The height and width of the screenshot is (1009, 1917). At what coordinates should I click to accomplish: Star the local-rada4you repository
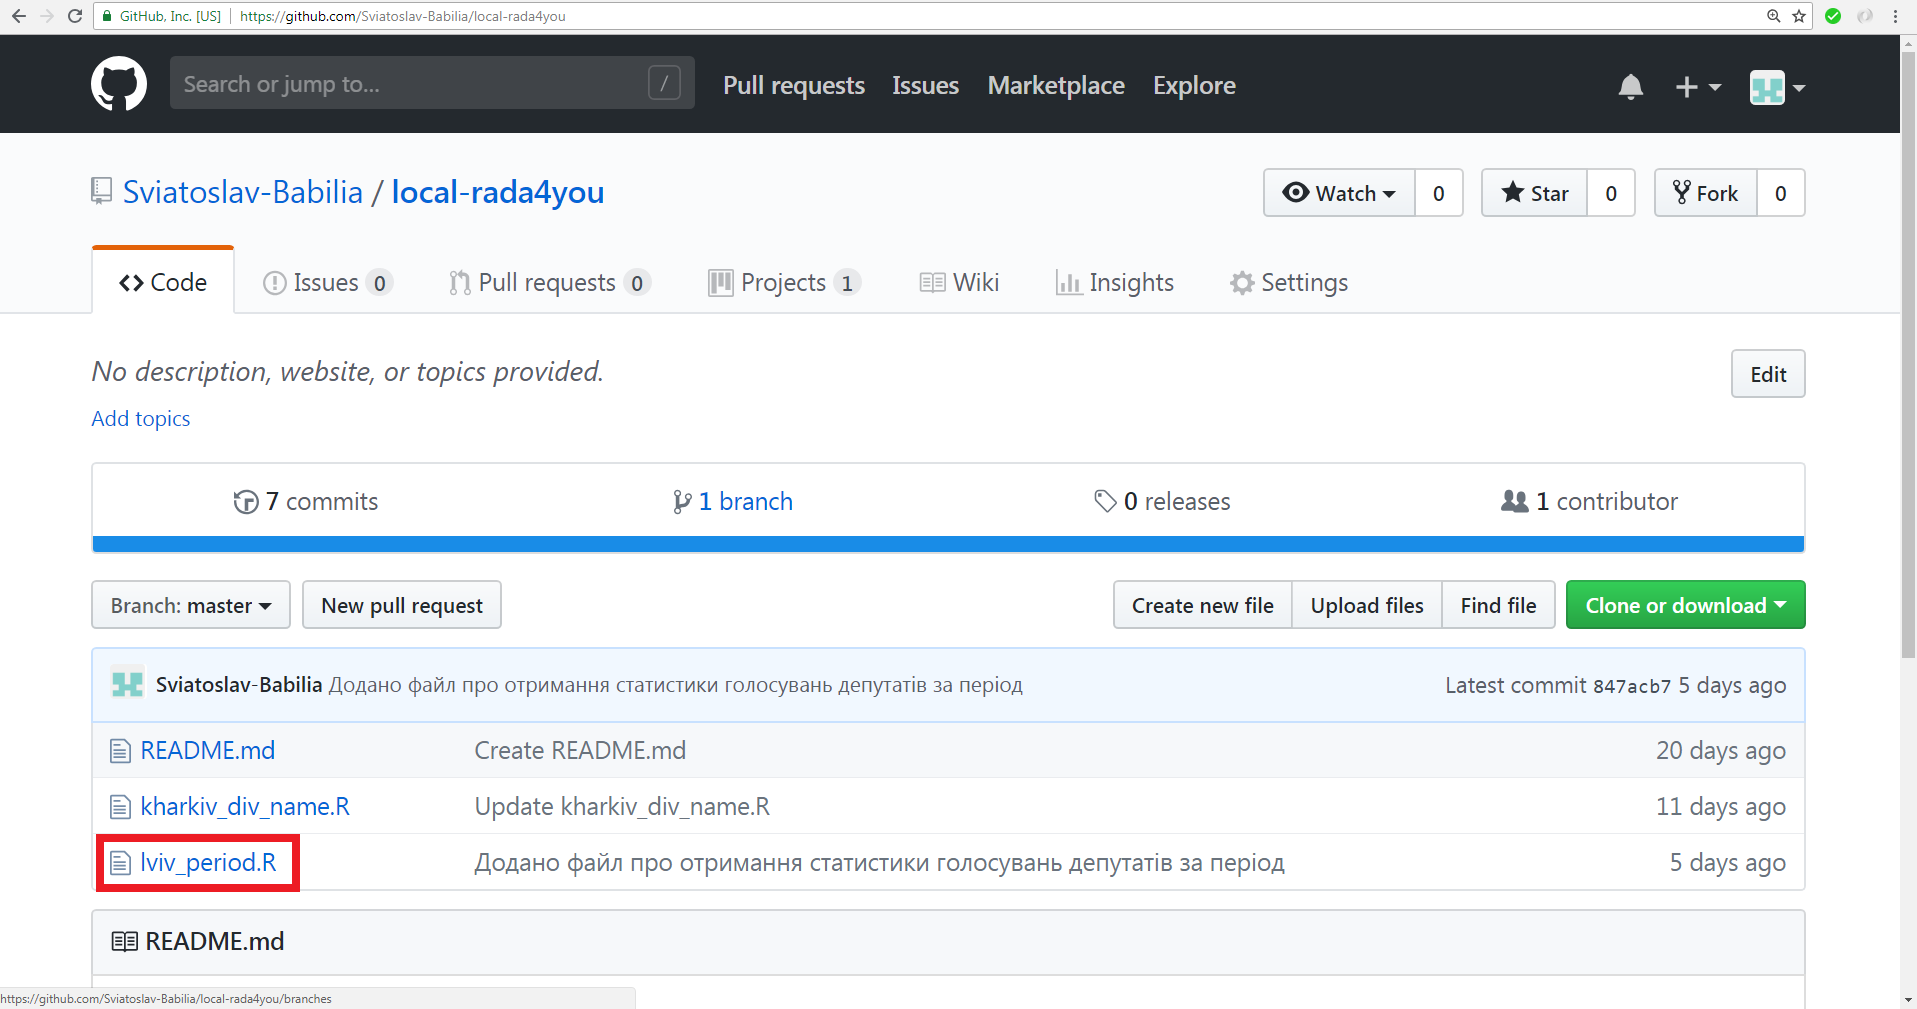tap(1535, 193)
